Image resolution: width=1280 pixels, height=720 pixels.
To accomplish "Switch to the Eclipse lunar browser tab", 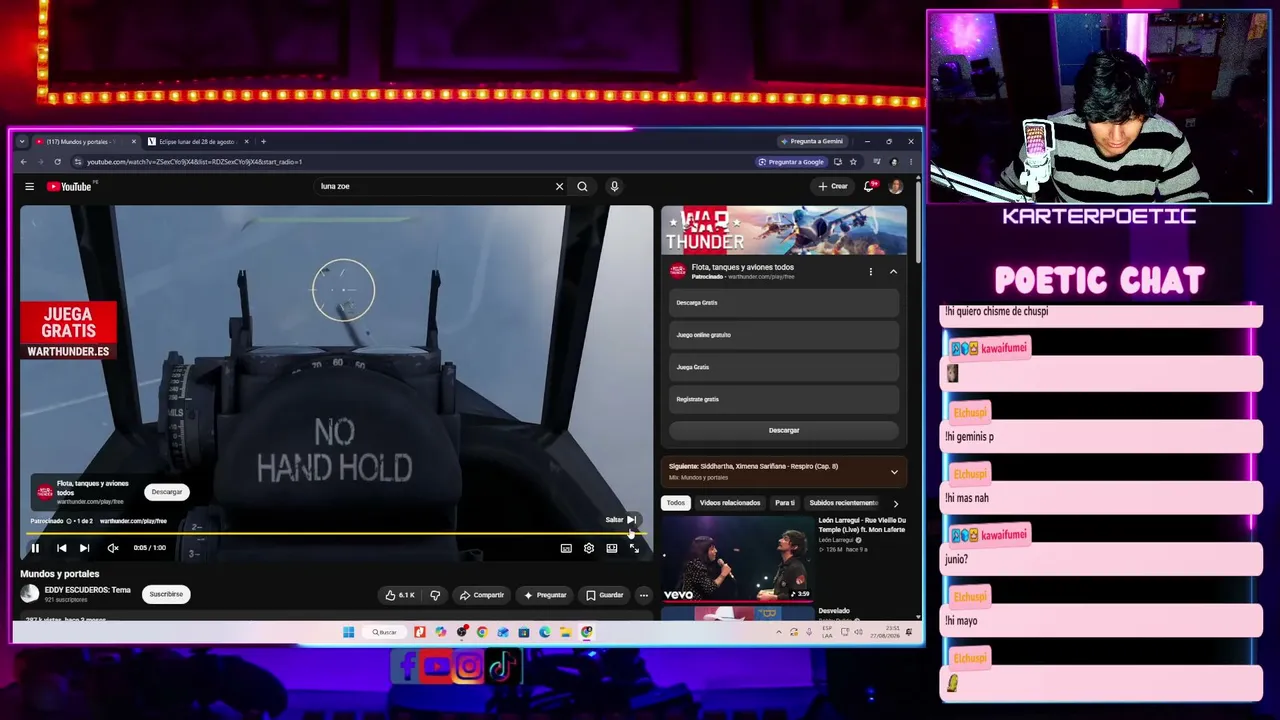I will pyautogui.click(x=197, y=142).
